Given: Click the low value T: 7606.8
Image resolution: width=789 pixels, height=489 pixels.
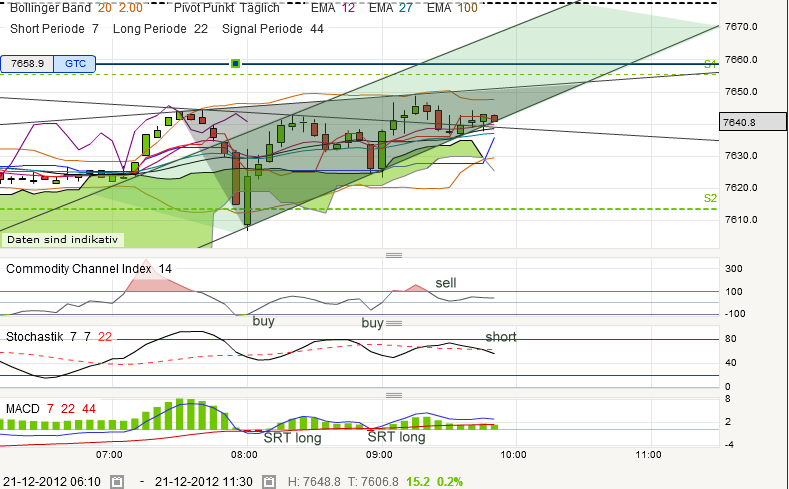Looking at the screenshot, I should pos(373,481).
